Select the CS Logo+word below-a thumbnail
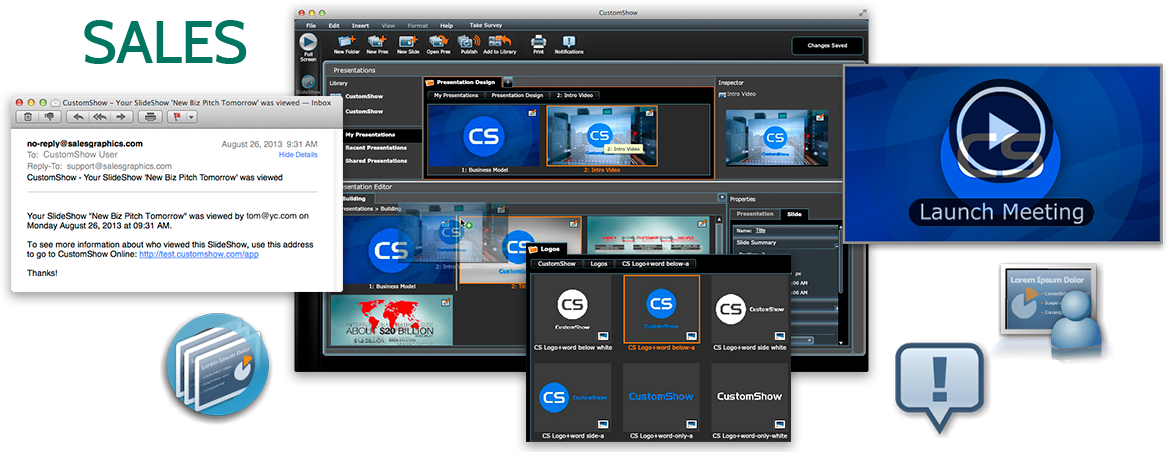The height and width of the screenshot is (452, 1171). pos(661,308)
